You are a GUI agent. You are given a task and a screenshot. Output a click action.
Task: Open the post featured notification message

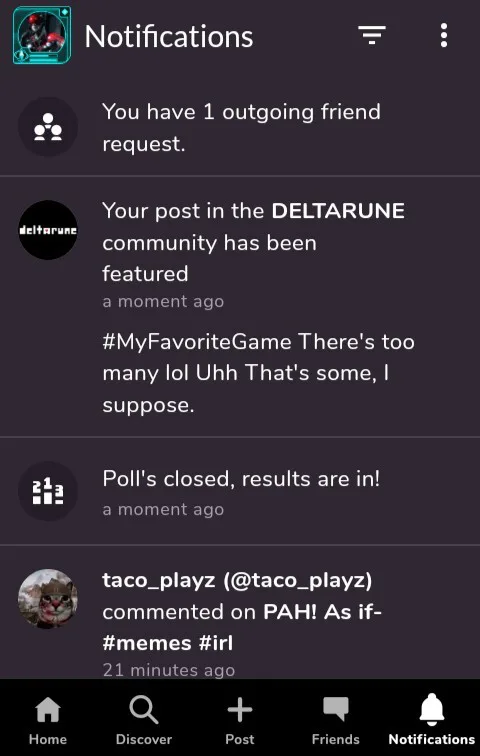[253, 243]
